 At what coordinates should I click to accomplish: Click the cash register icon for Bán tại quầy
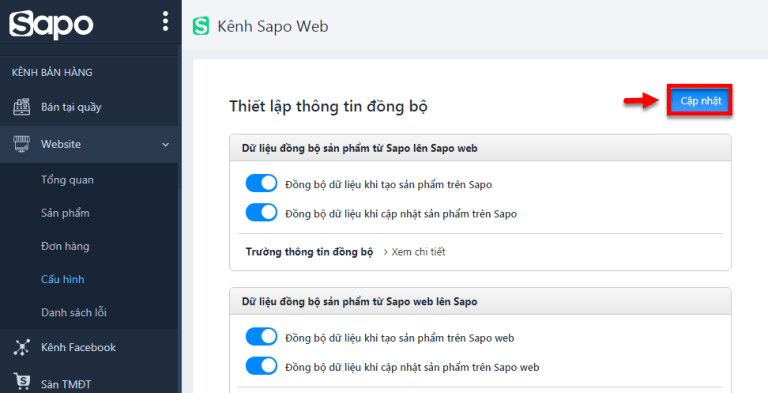[21, 107]
